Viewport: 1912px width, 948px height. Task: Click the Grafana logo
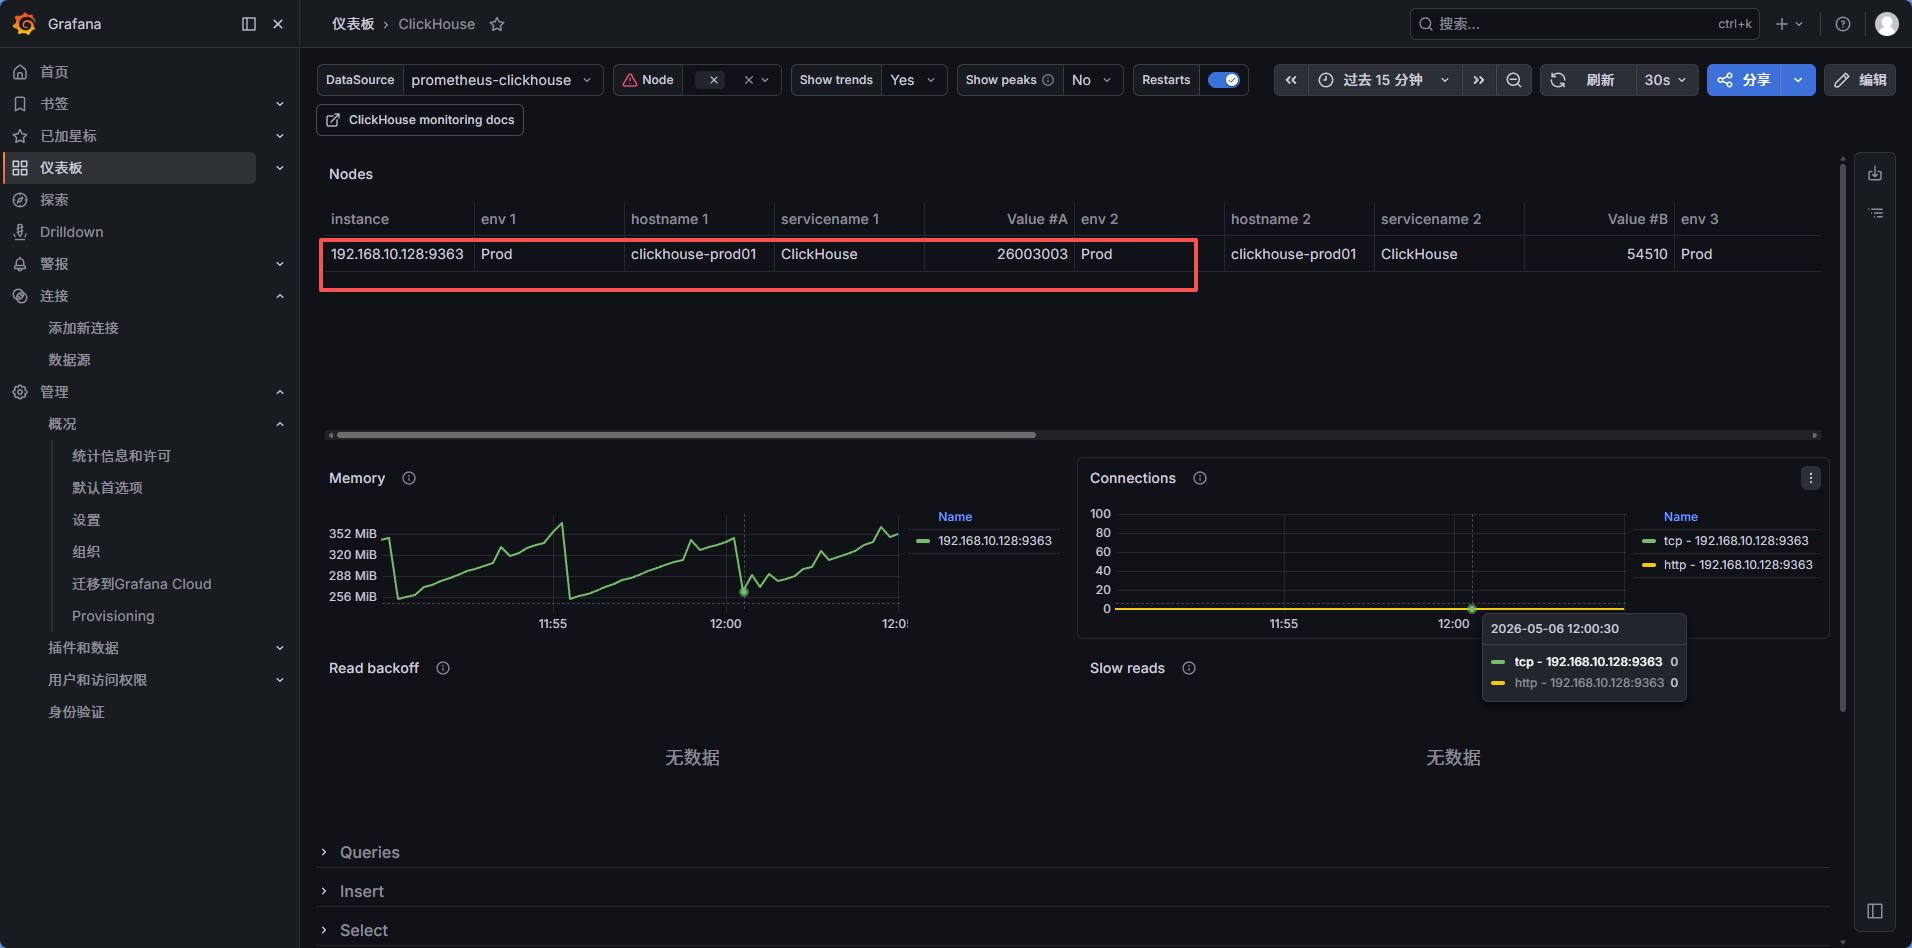(25, 24)
